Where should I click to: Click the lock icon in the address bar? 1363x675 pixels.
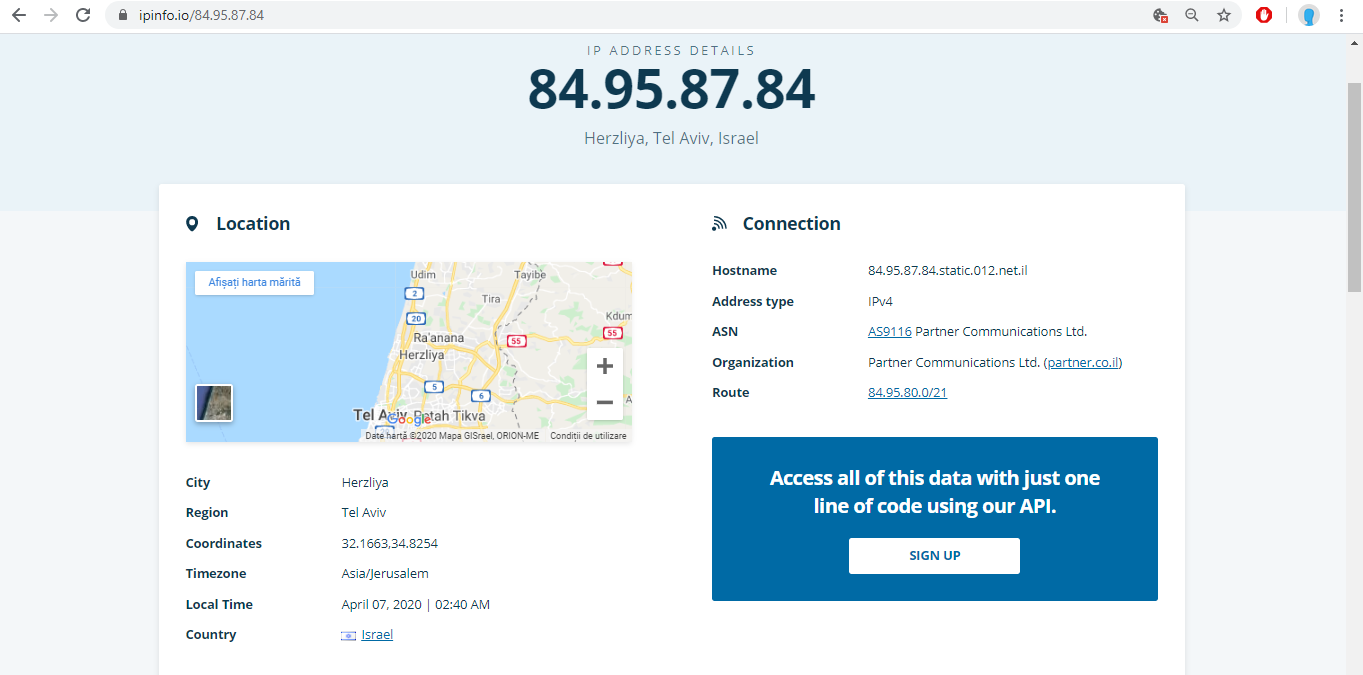[x=123, y=15]
